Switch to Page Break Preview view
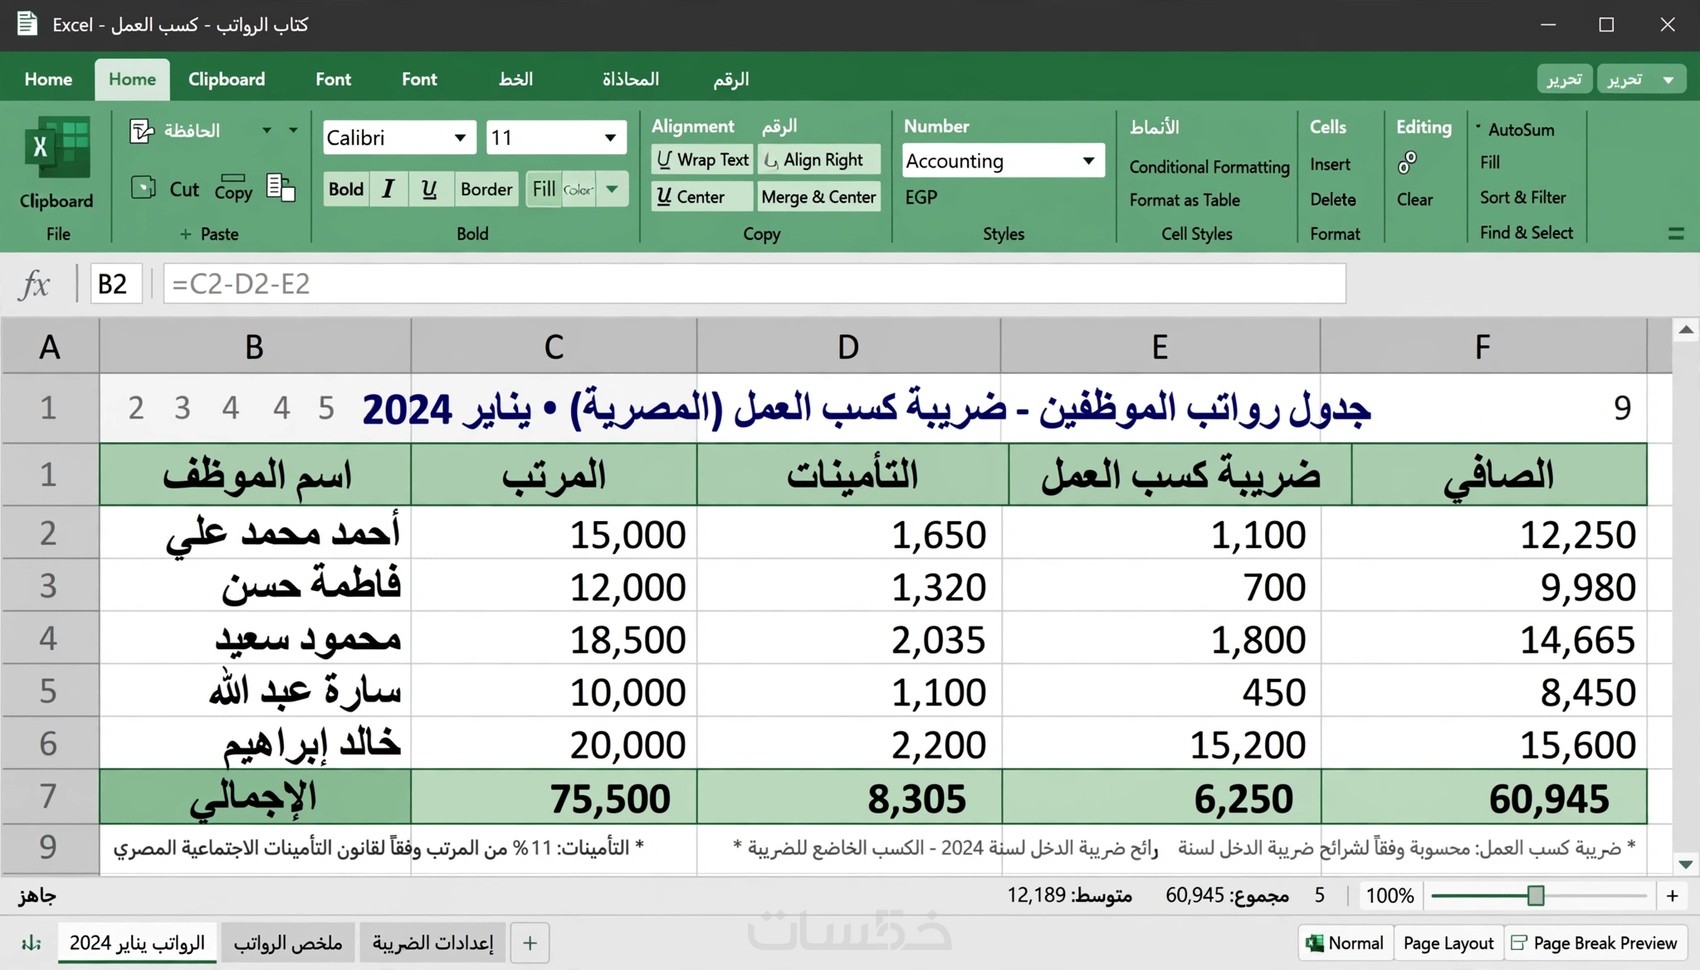 [1594, 943]
